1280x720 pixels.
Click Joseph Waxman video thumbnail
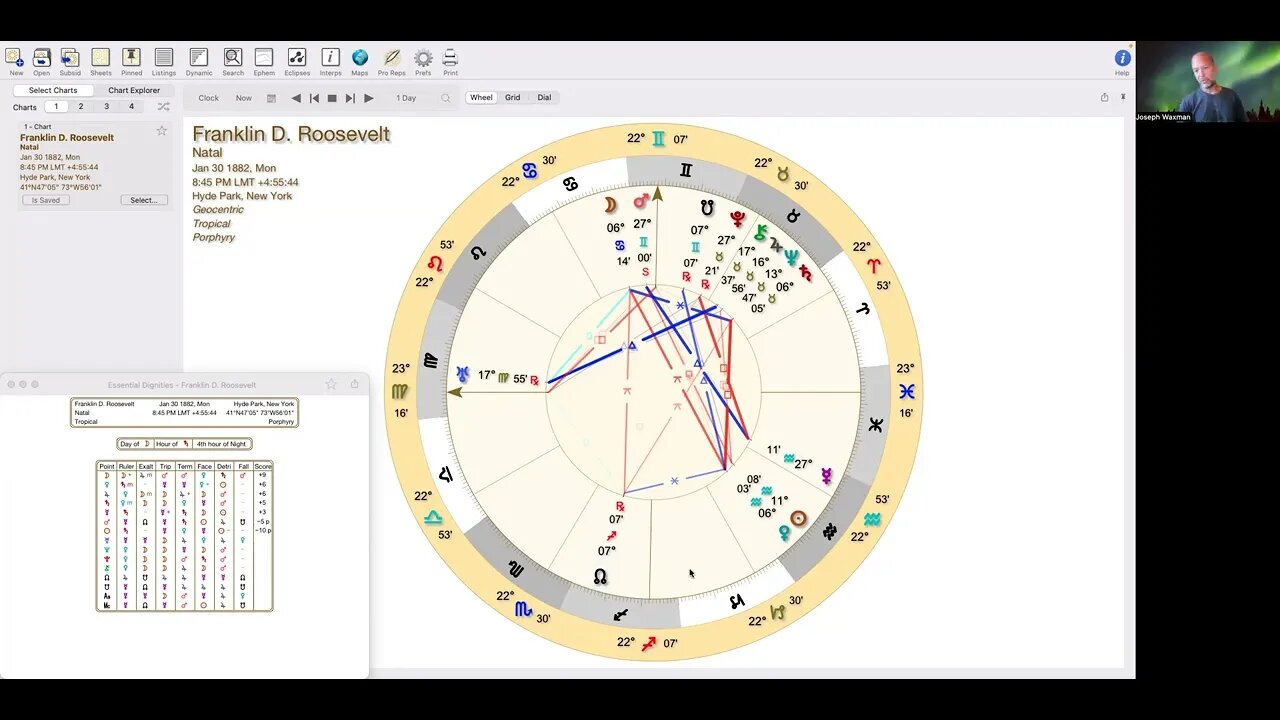[1207, 82]
